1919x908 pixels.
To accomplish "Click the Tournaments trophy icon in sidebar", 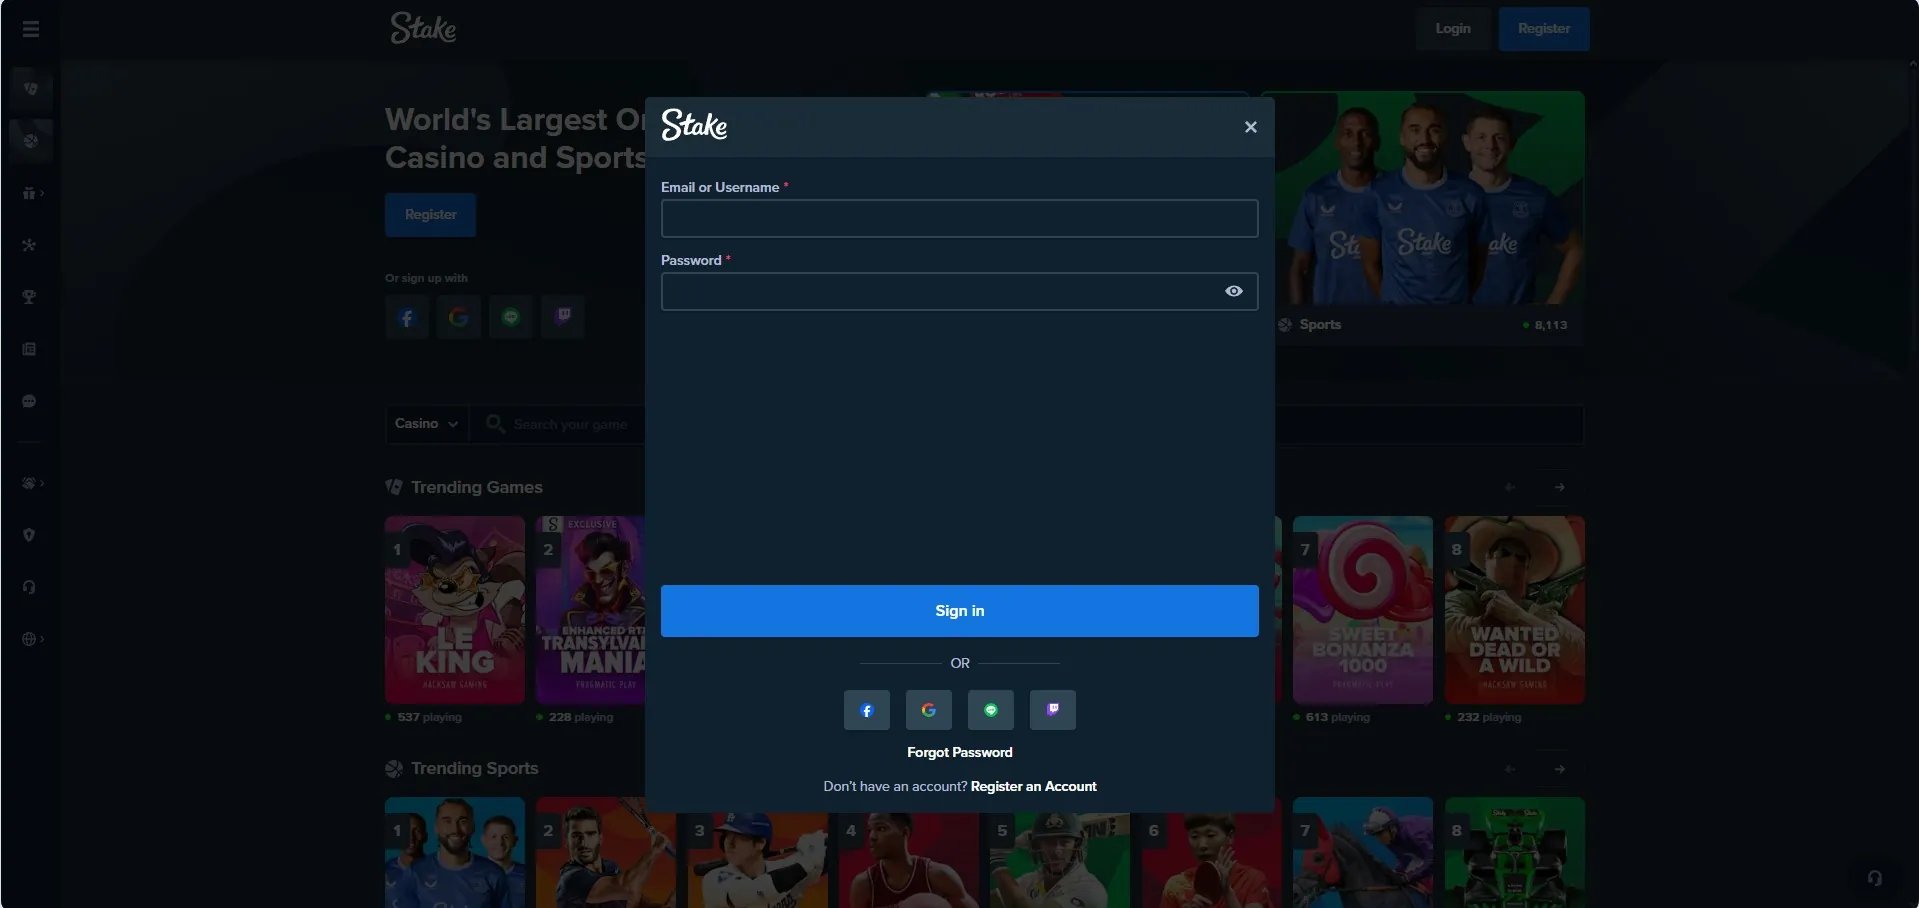I will [30, 297].
